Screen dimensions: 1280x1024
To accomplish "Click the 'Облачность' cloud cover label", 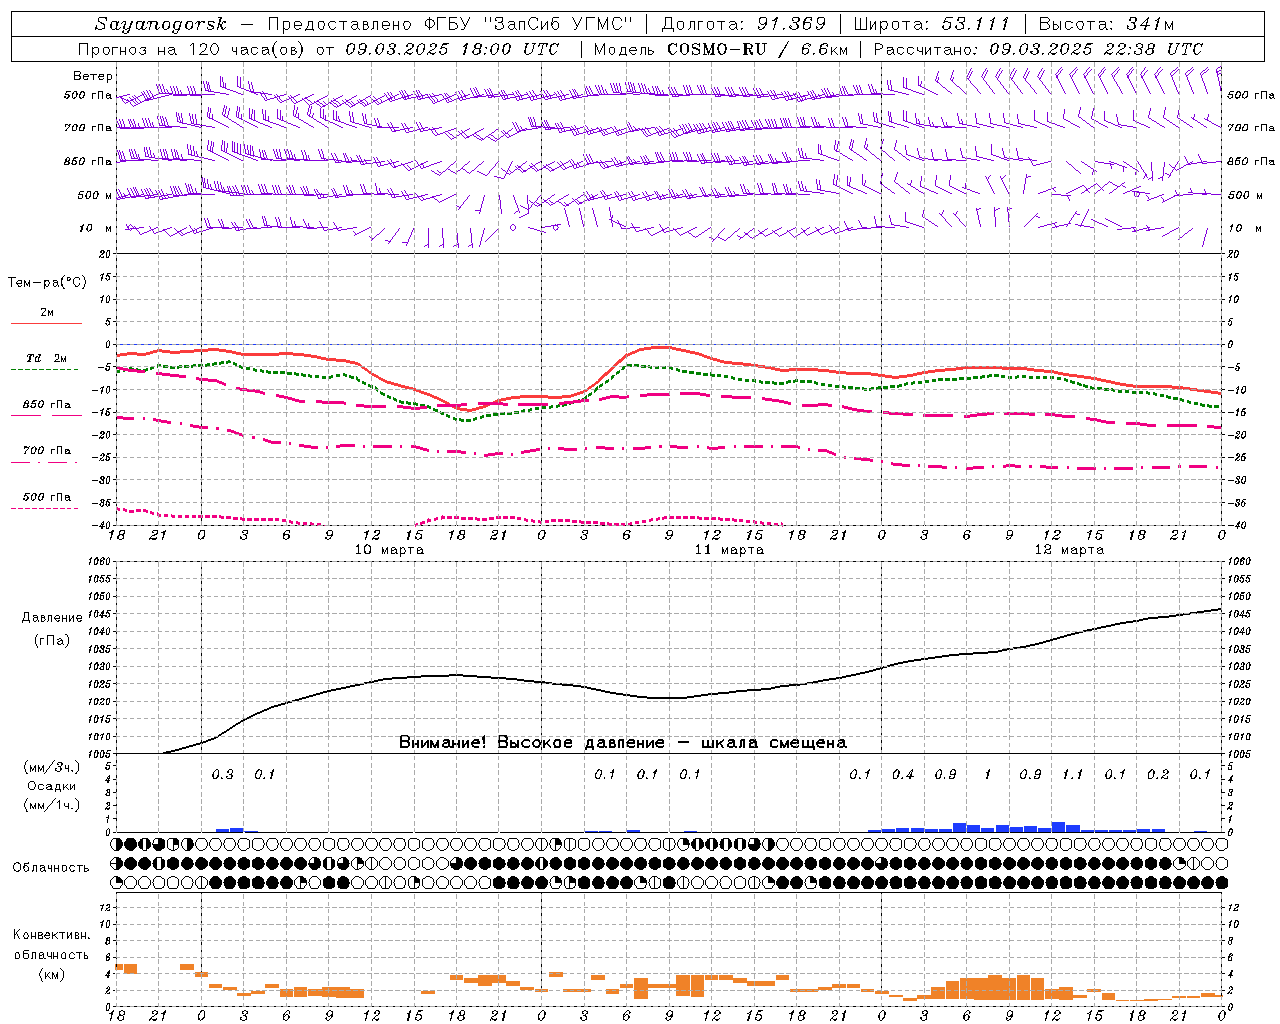I will pyautogui.click(x=51, y=867).
